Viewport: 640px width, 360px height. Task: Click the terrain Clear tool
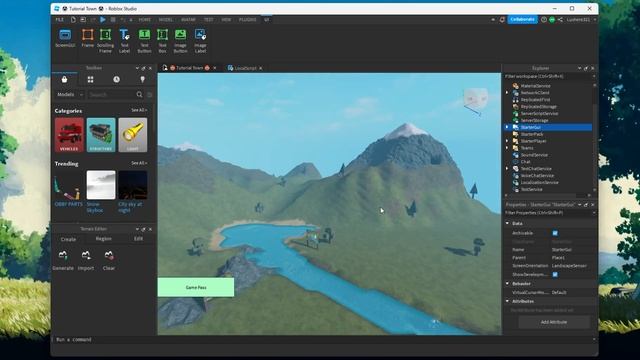coord(109,260)
